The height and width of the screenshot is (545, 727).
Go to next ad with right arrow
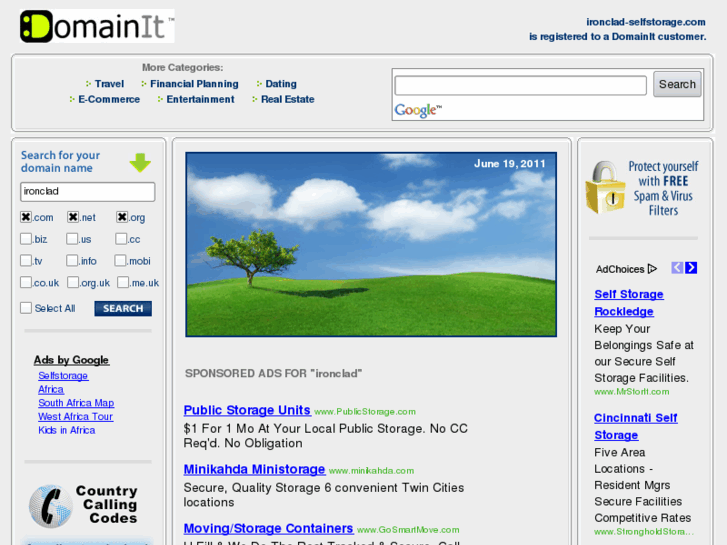[691, 268]
